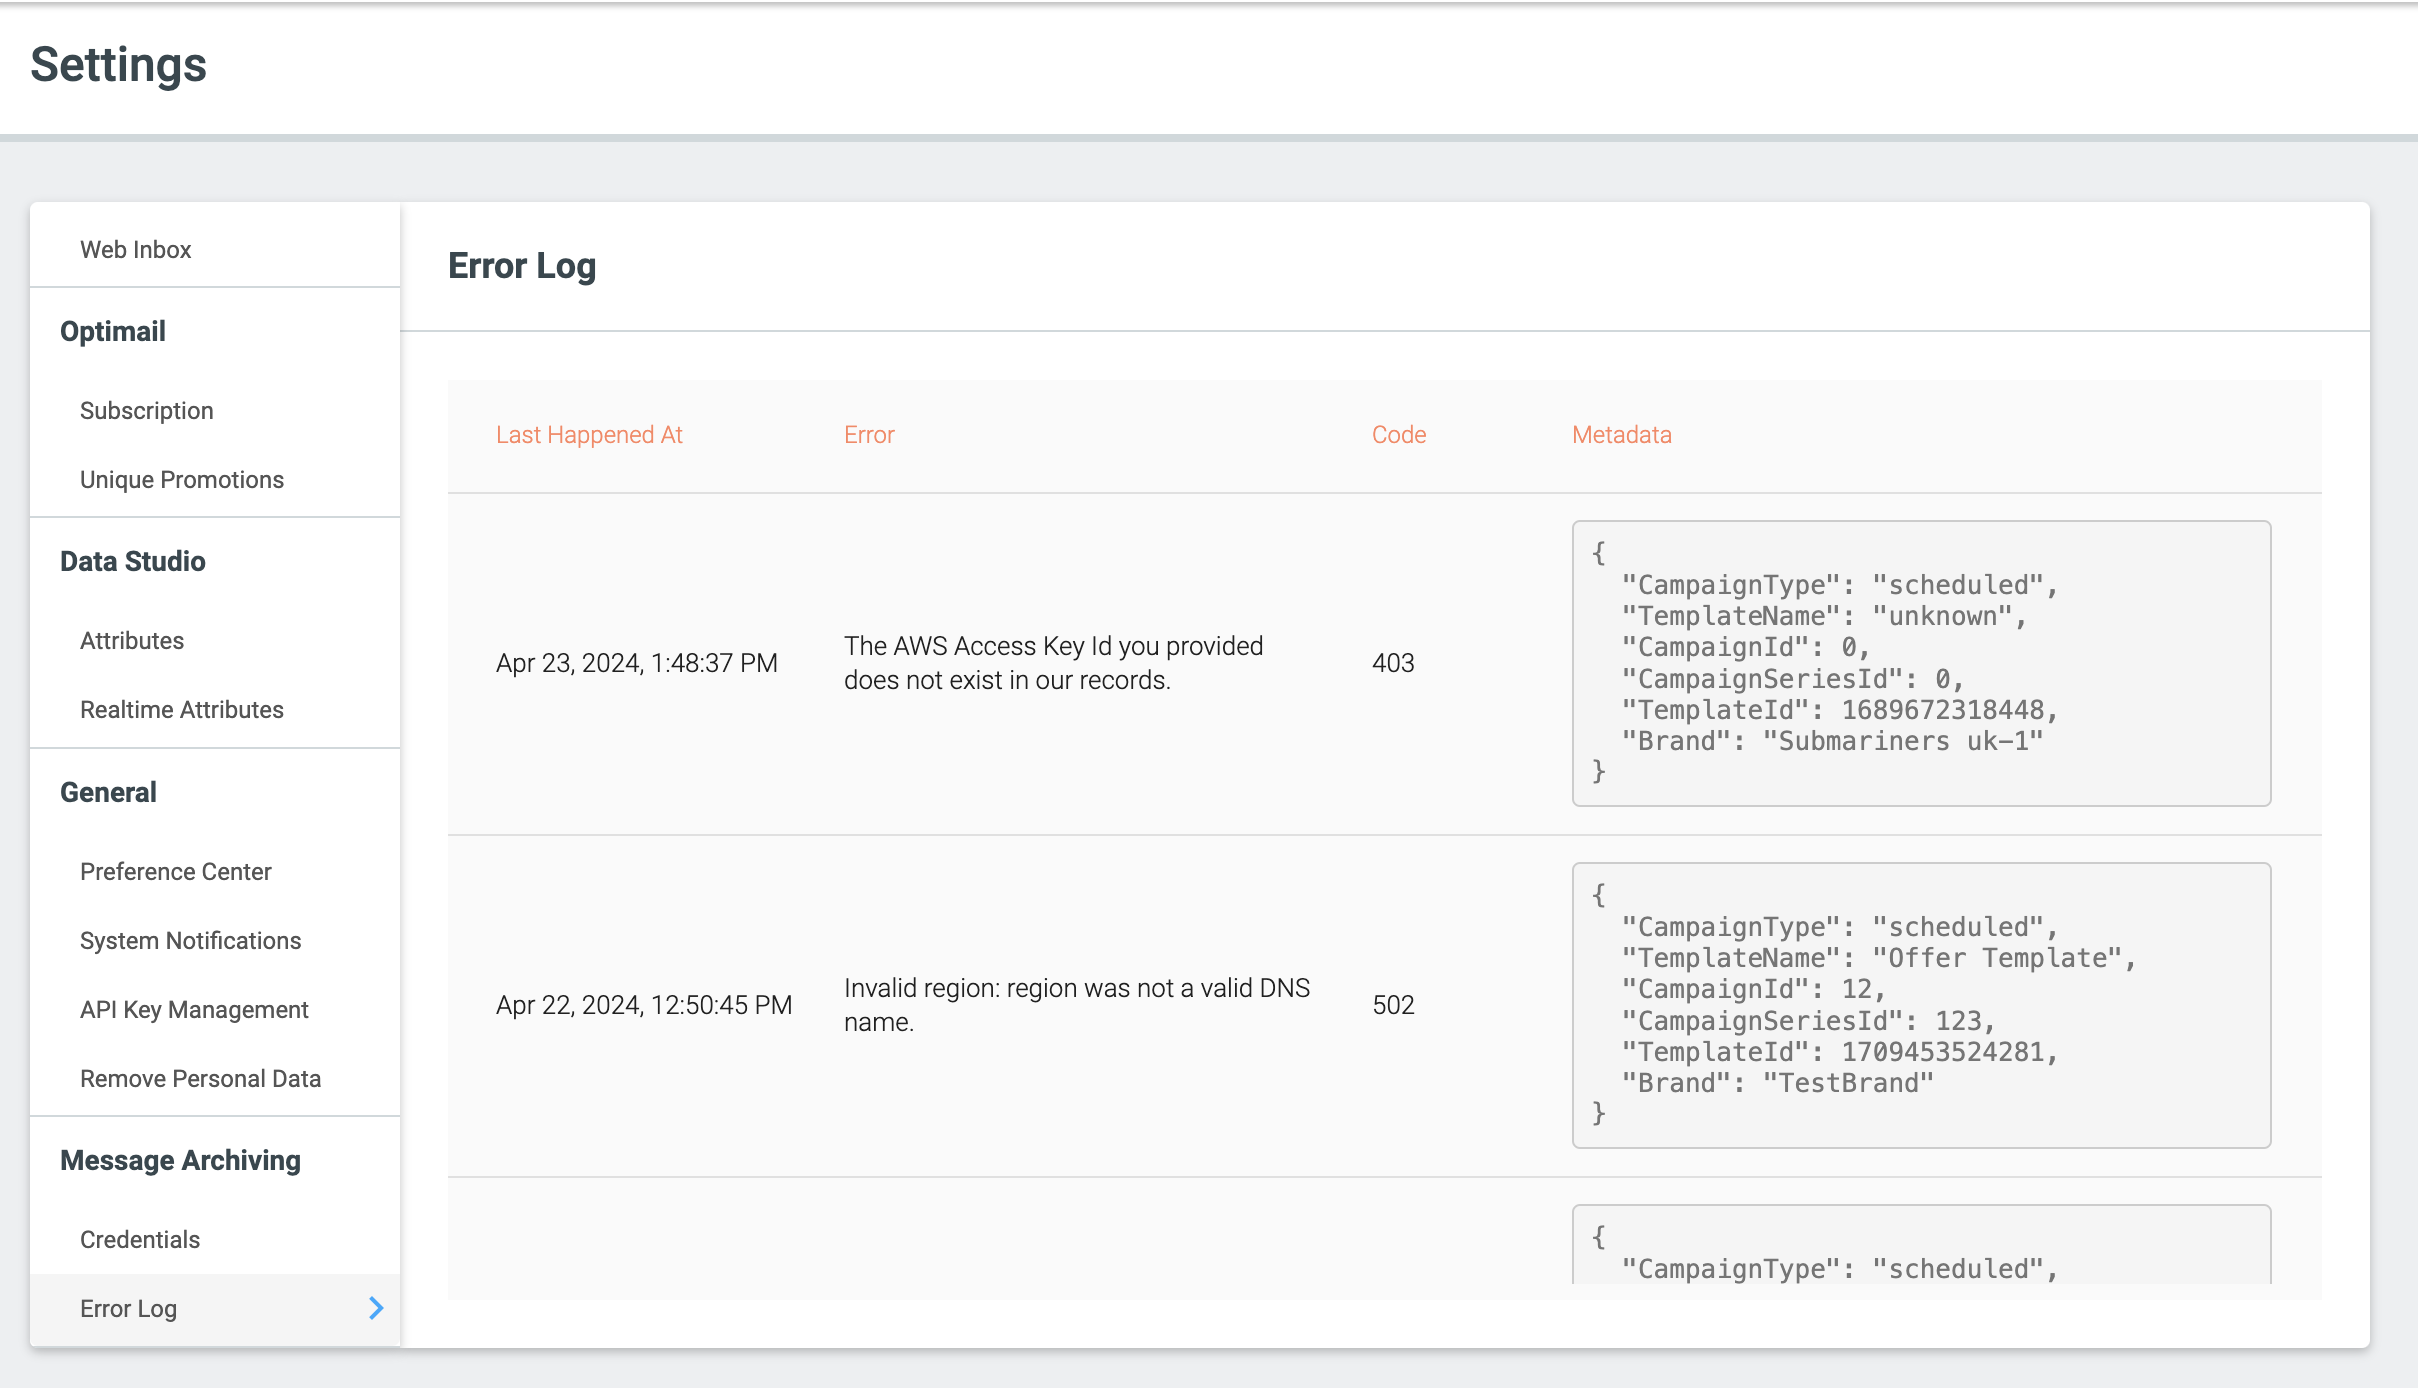Click the AWS Access Key Id error message
Screen dimensions: 2418x1388
(x=1053, y=663)
